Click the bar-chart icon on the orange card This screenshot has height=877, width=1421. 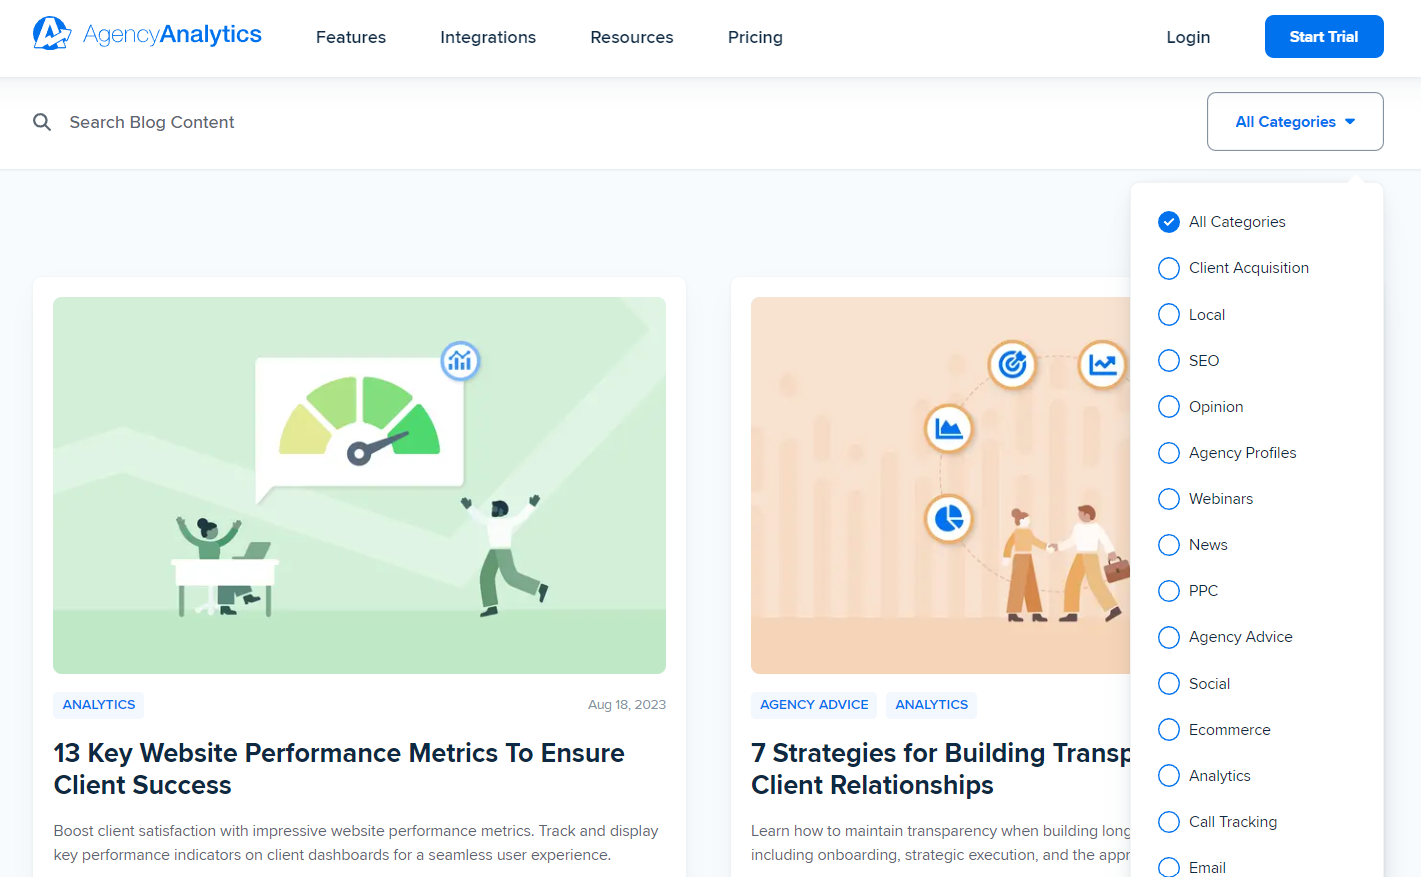click(x=949, y=428)
